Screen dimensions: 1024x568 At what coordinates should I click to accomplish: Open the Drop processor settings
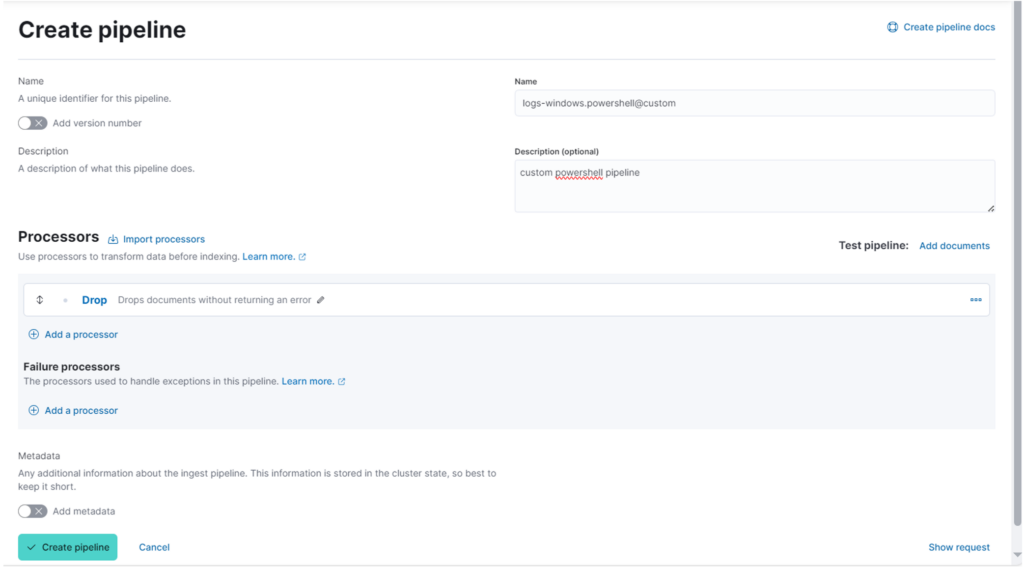(x=94, y=300)
